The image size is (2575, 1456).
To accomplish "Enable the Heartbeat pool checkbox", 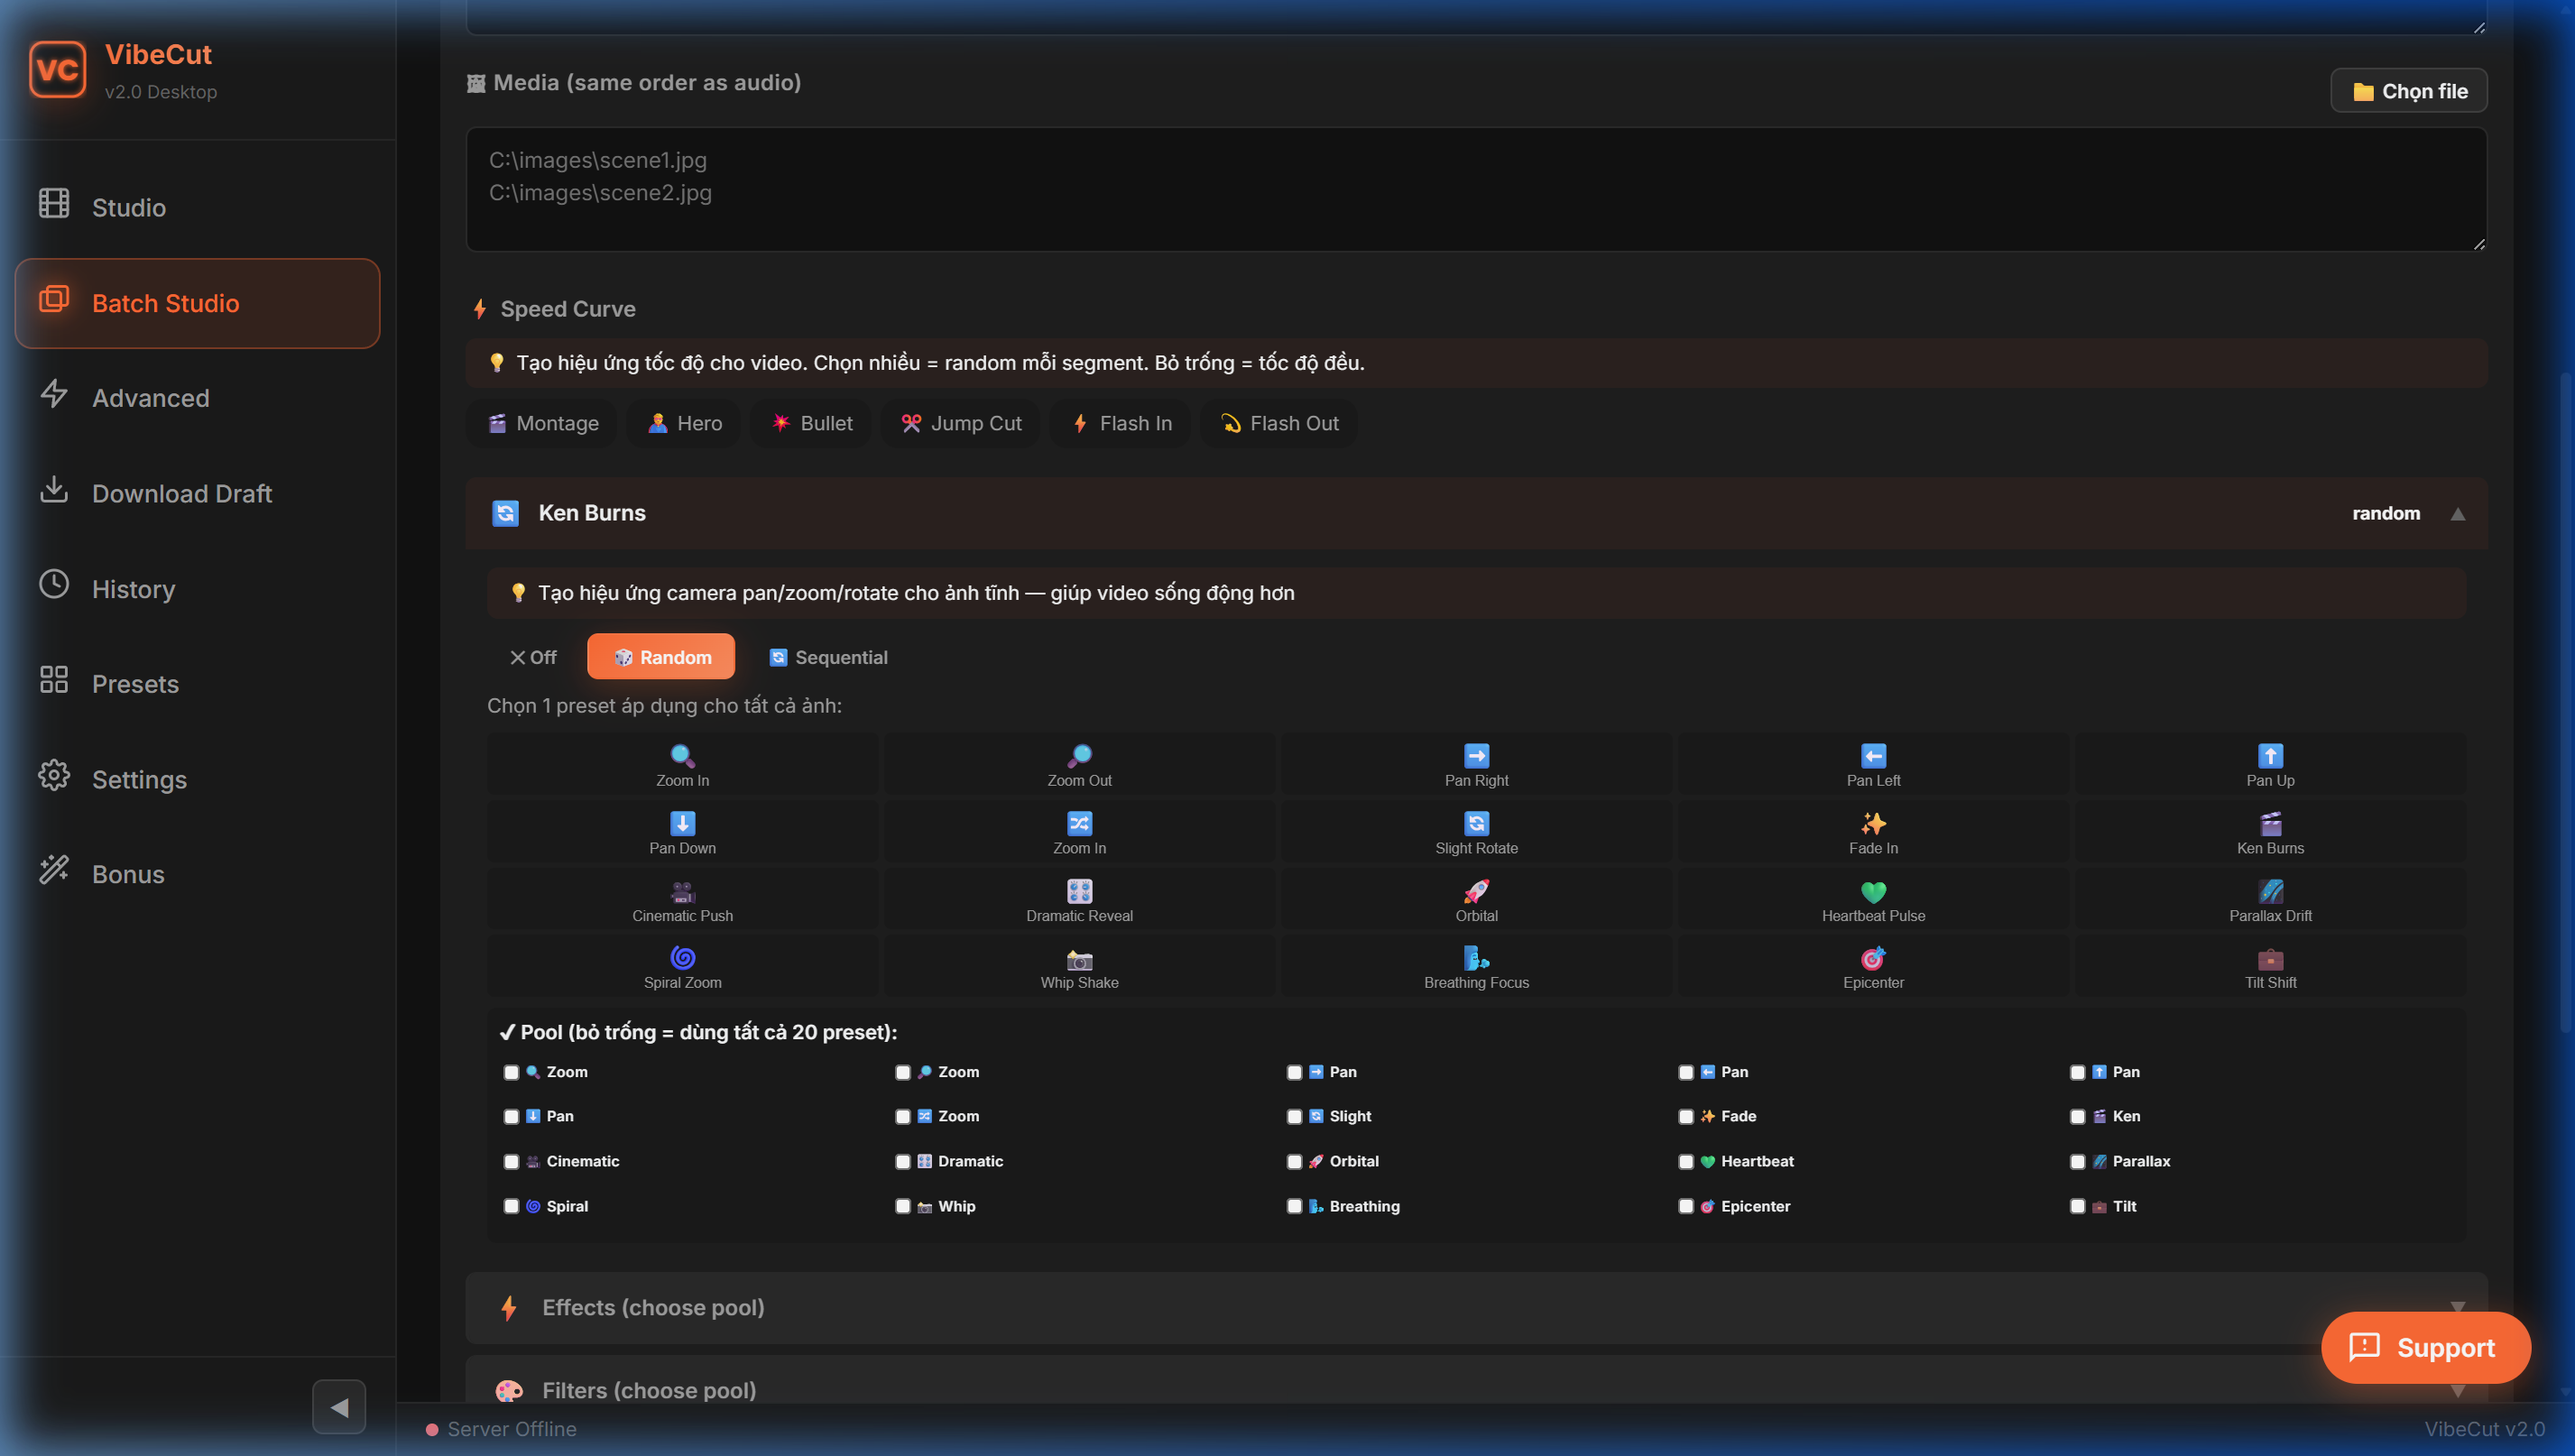I will pos(1685,1162).
